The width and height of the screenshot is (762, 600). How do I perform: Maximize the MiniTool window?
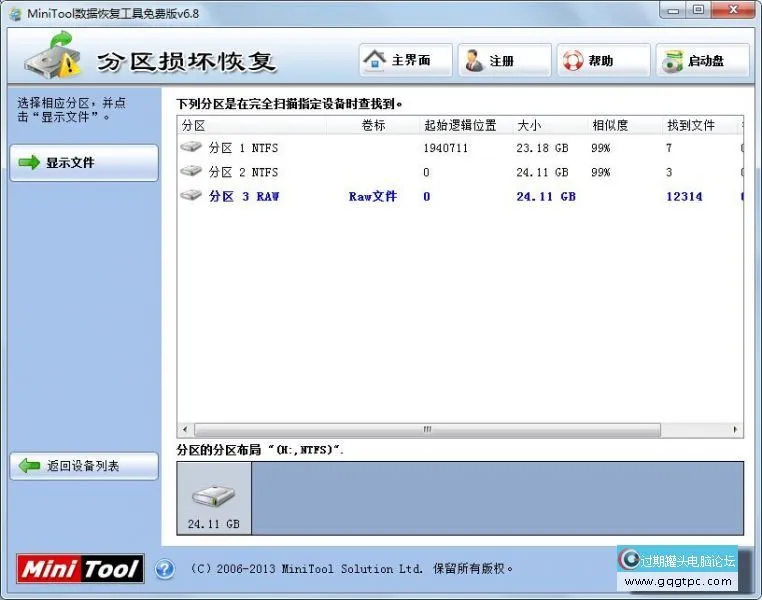tap(698, 10)
